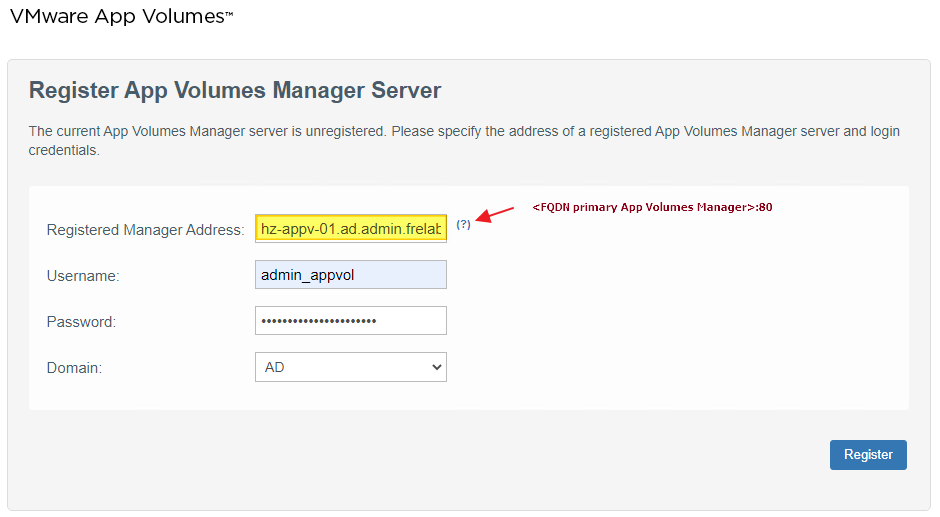This screenshot has height=517, width=940.
Task: Click the masked password dots
Action: click(x=318, y=321)
